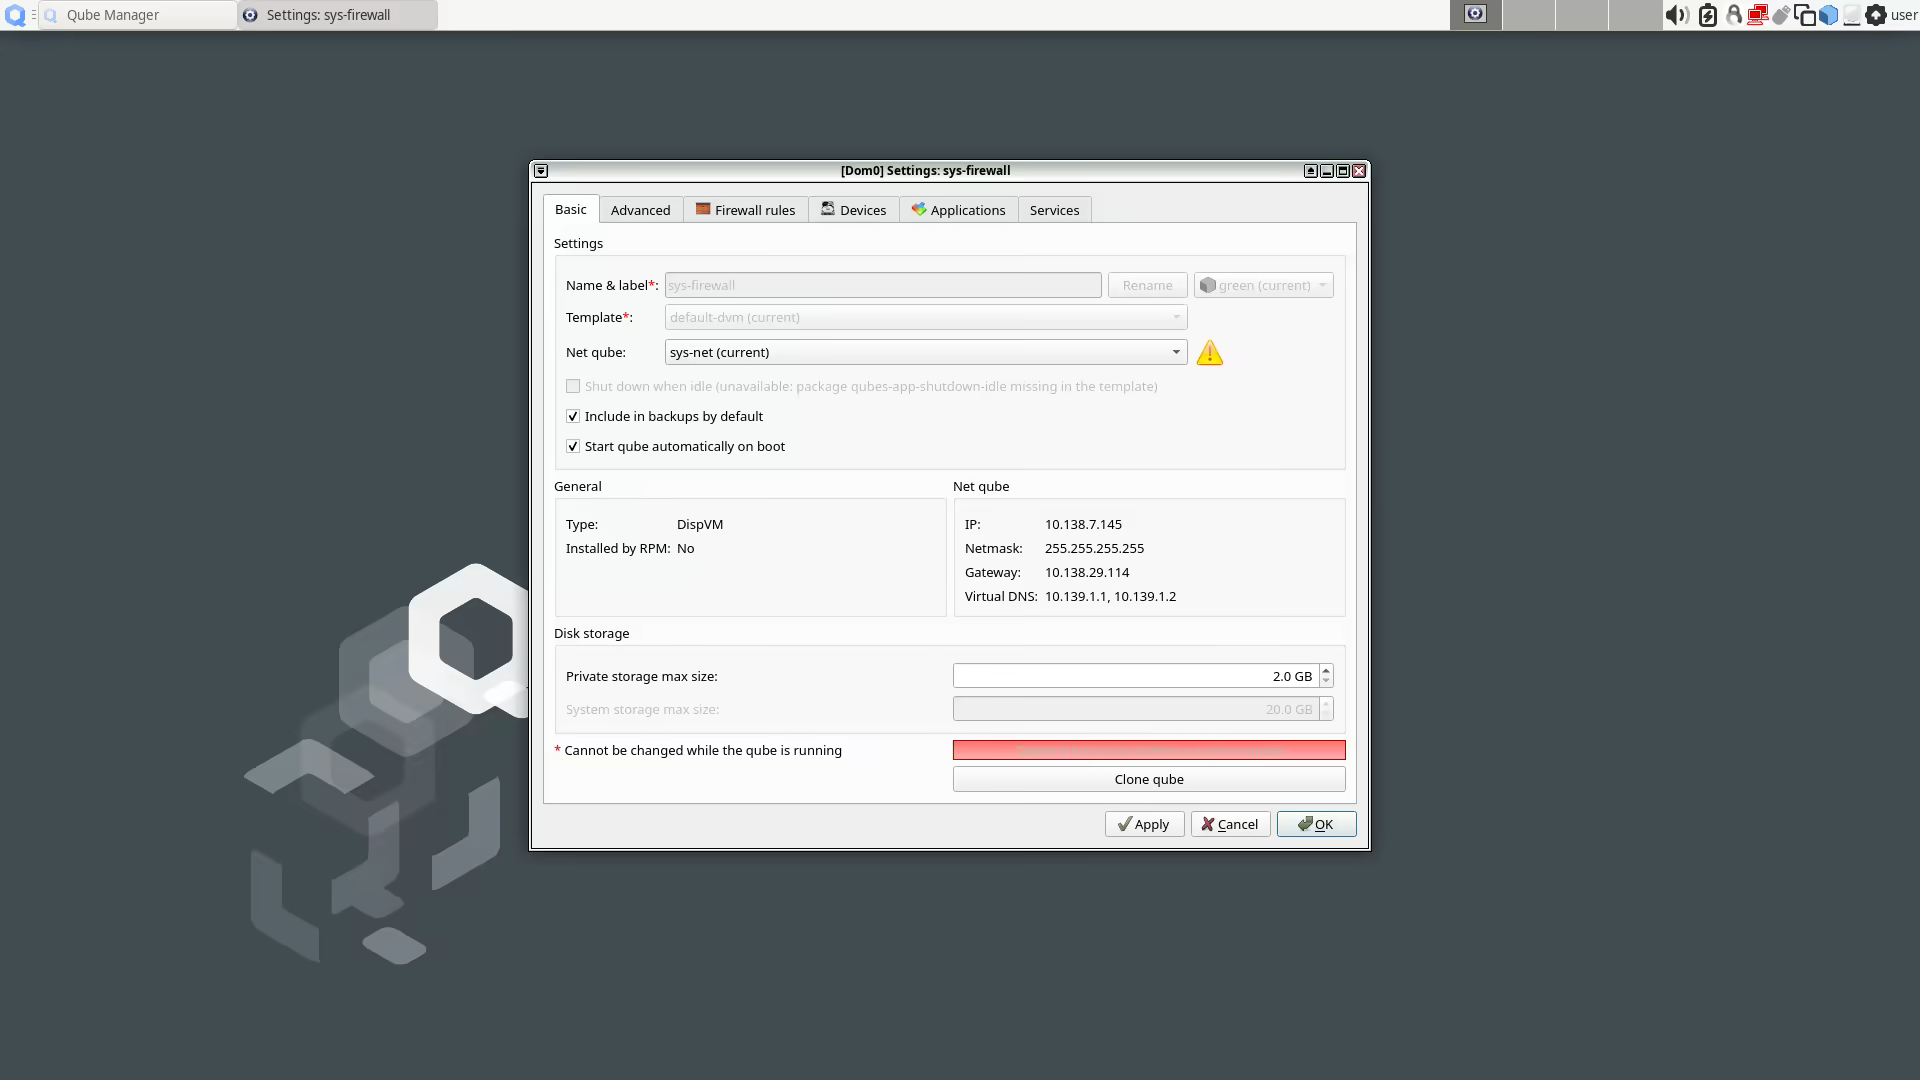The height and width of the screenshot is (1080, 1920).
Task: Click Virtual DNS value 10.139.1.1, 10.139.1.2
Action: (x=1110, y=596)
